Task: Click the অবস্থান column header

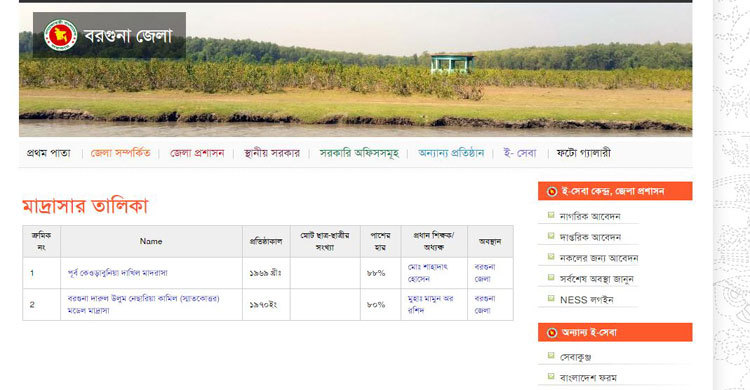Action: [490, 242]
